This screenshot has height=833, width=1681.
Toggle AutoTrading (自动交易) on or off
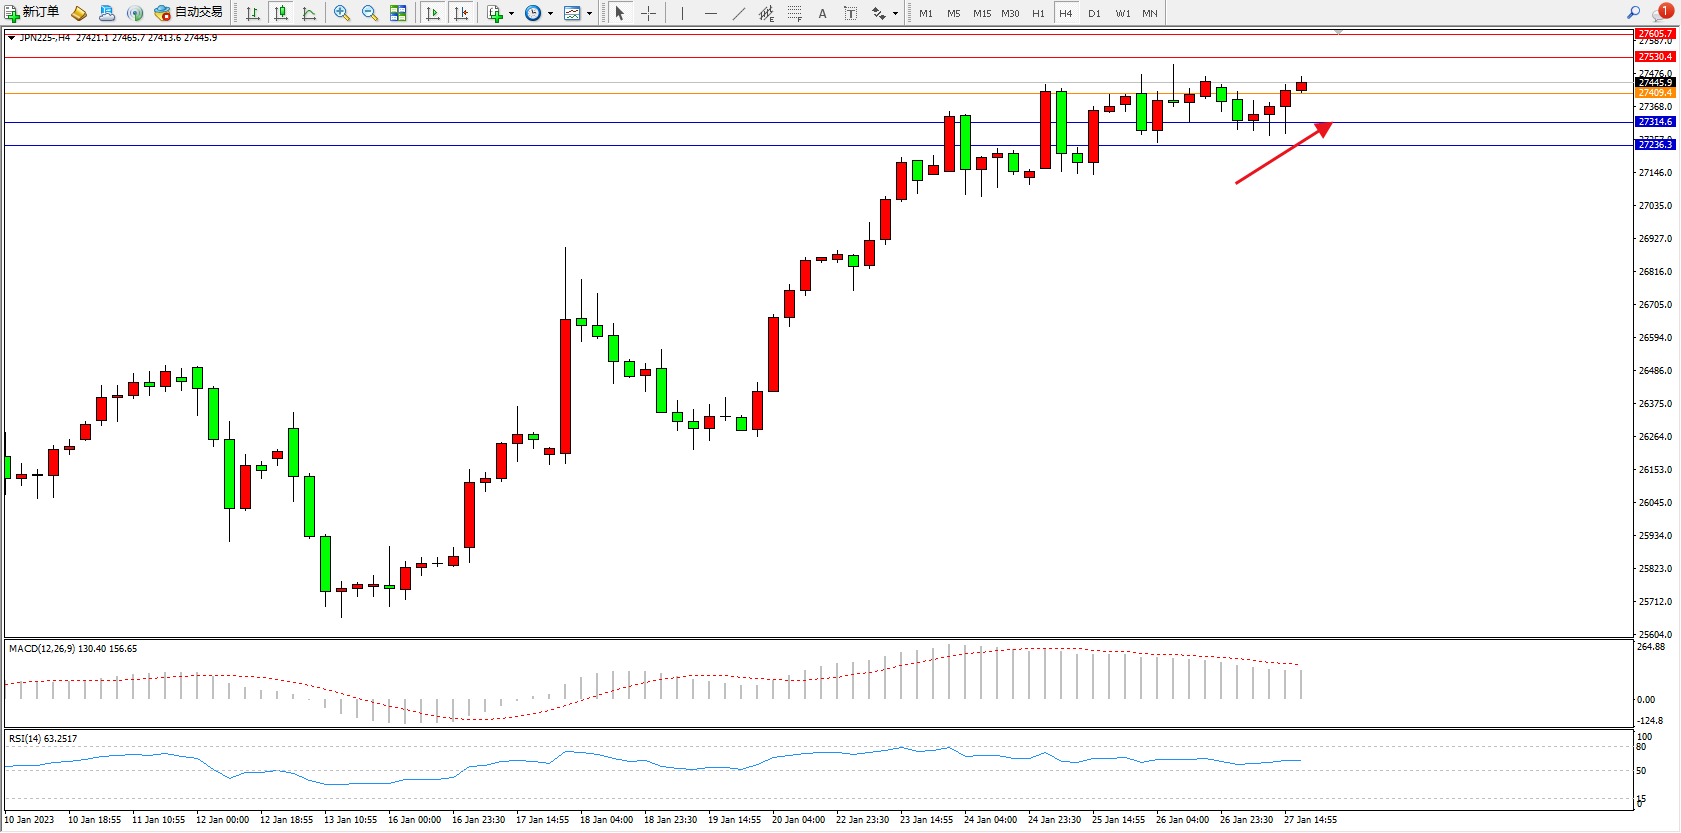pyautogui.click(x=188, y=13)
